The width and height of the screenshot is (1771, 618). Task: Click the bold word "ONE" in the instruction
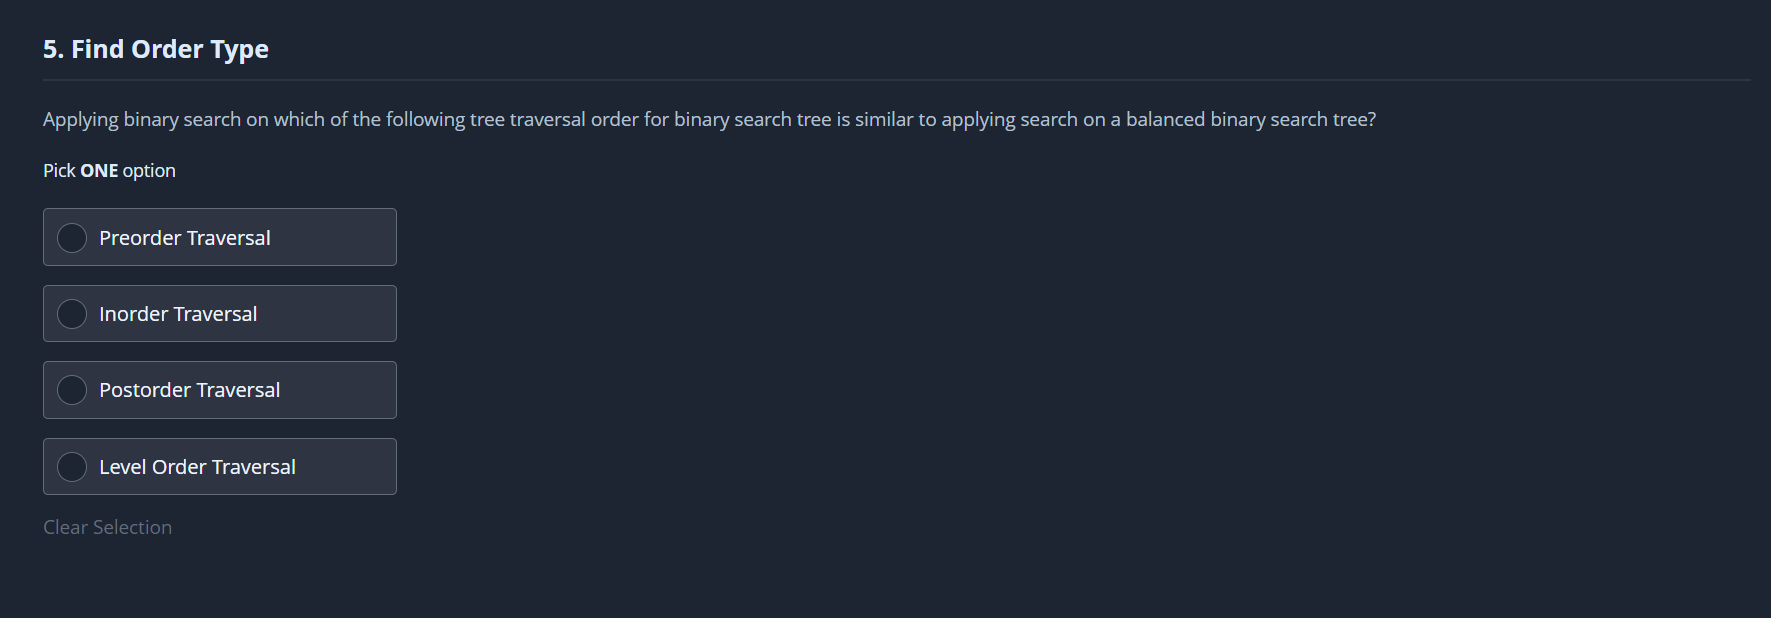coord(99,171)
